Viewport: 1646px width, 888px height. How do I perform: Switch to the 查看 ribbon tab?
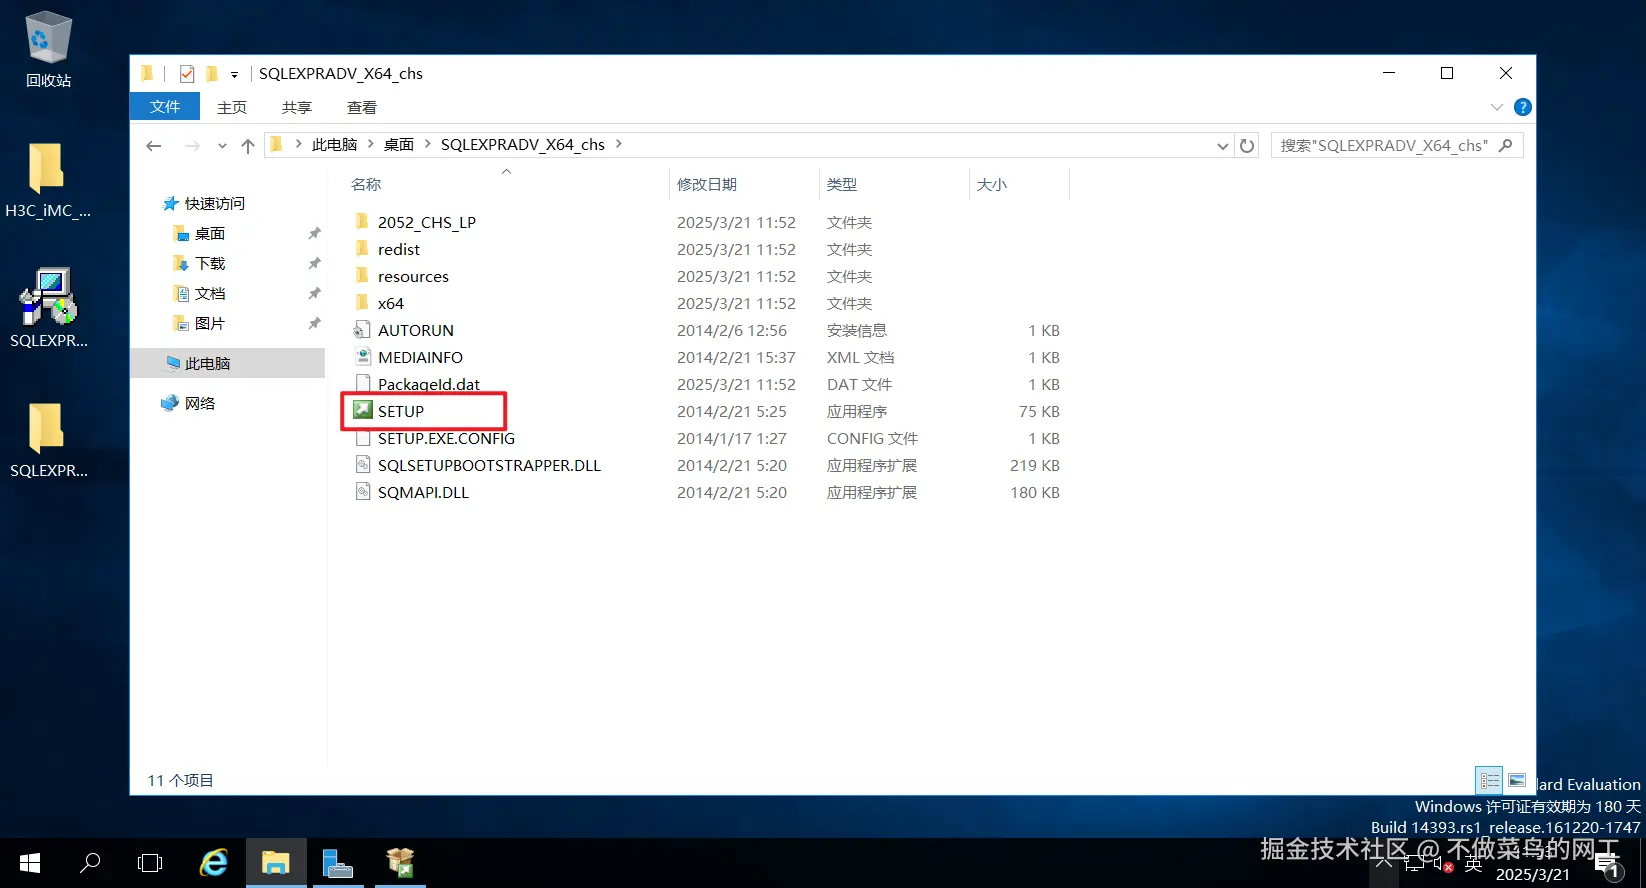[x=362, y=107]
